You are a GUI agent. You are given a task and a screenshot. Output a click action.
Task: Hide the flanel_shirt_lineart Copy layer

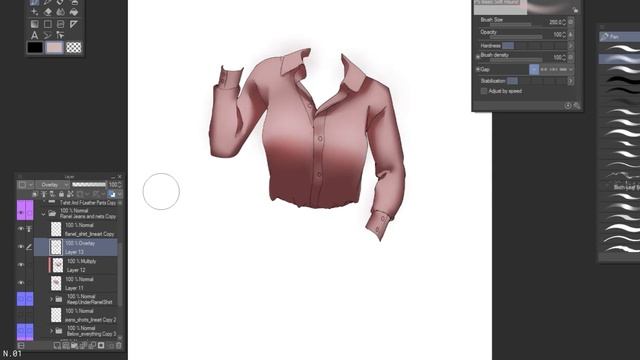point(21,229)
